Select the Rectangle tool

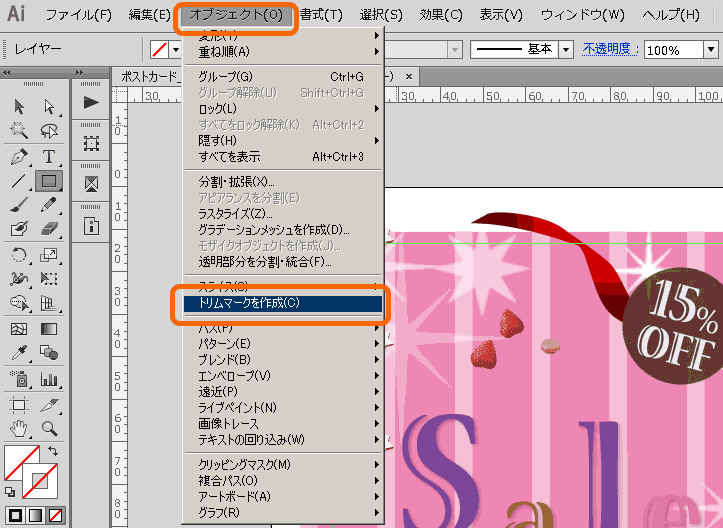pos(48,181)
